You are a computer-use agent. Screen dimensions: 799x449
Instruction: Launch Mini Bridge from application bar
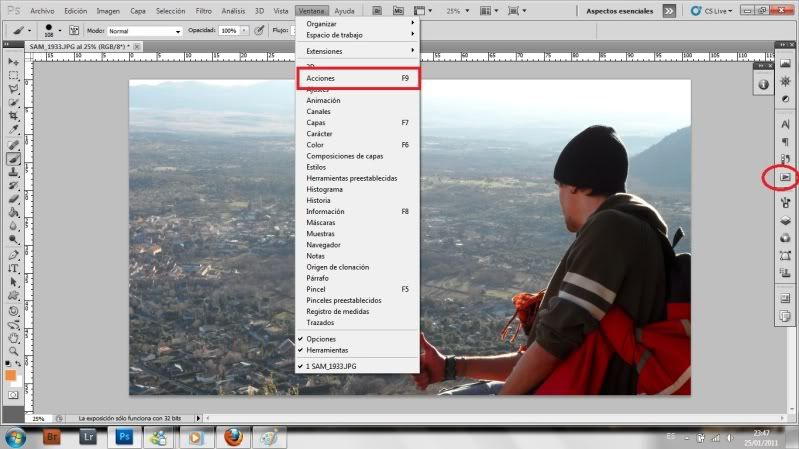[398, 11]
